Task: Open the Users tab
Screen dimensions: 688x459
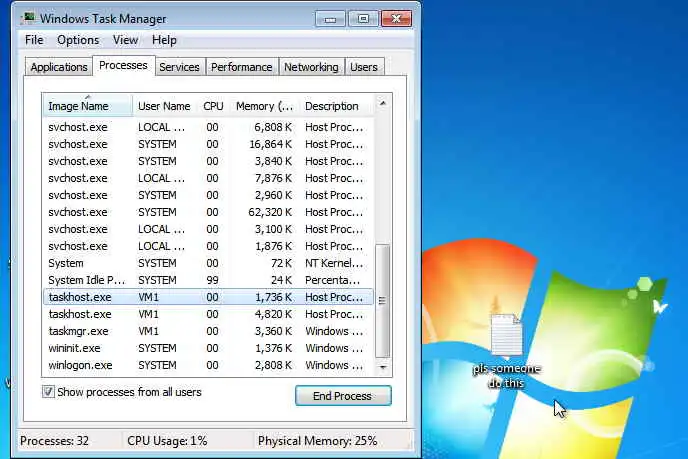Action: pos(364,67)
